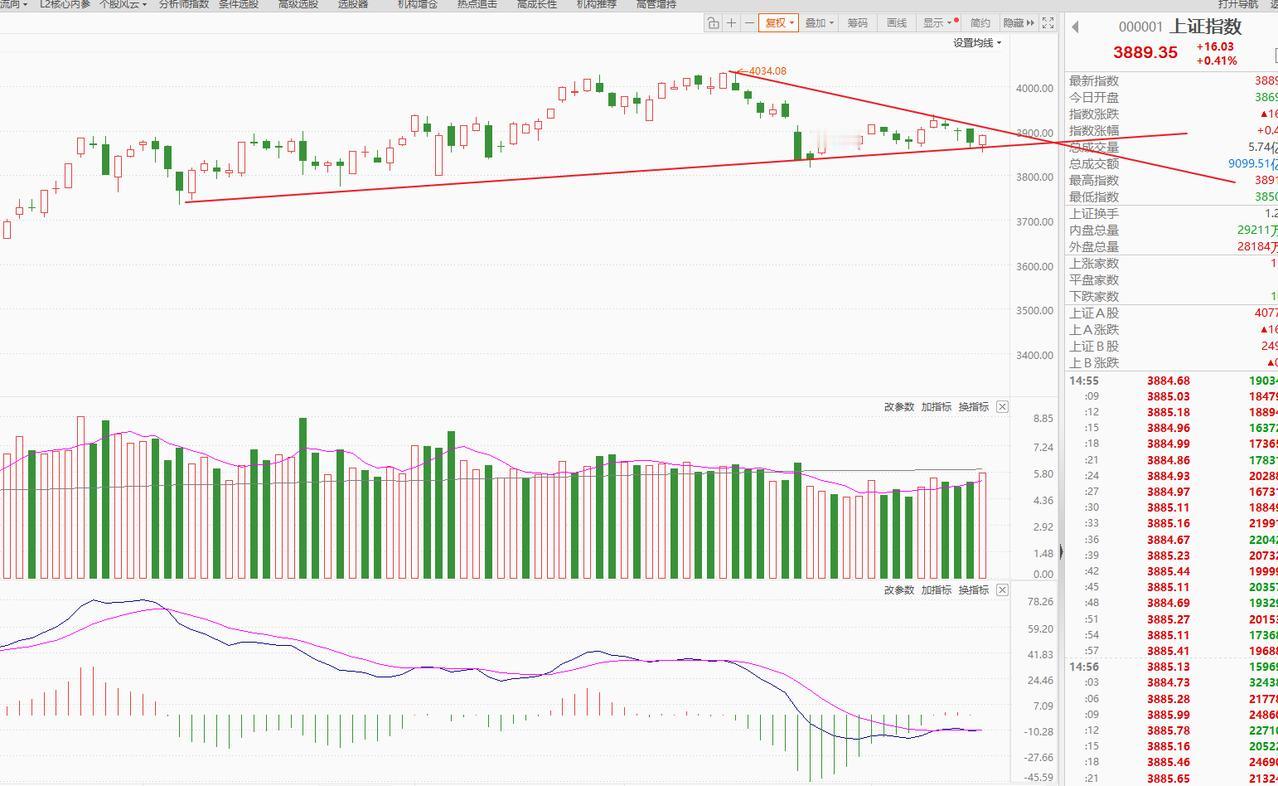Open the 个股风云 dropdown menu

click(x=122, y=5)
